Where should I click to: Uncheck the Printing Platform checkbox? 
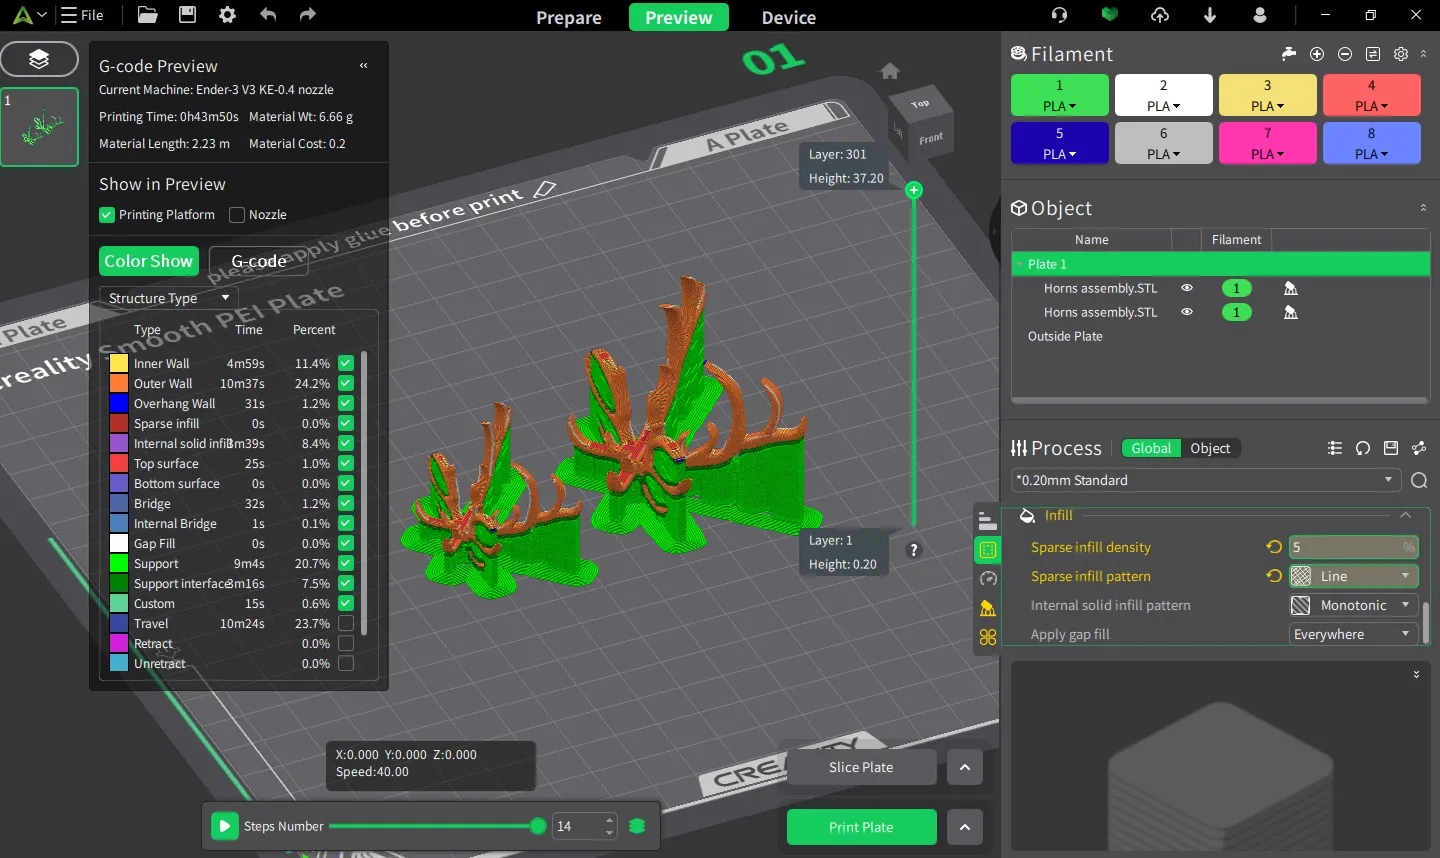pos(107,215)
